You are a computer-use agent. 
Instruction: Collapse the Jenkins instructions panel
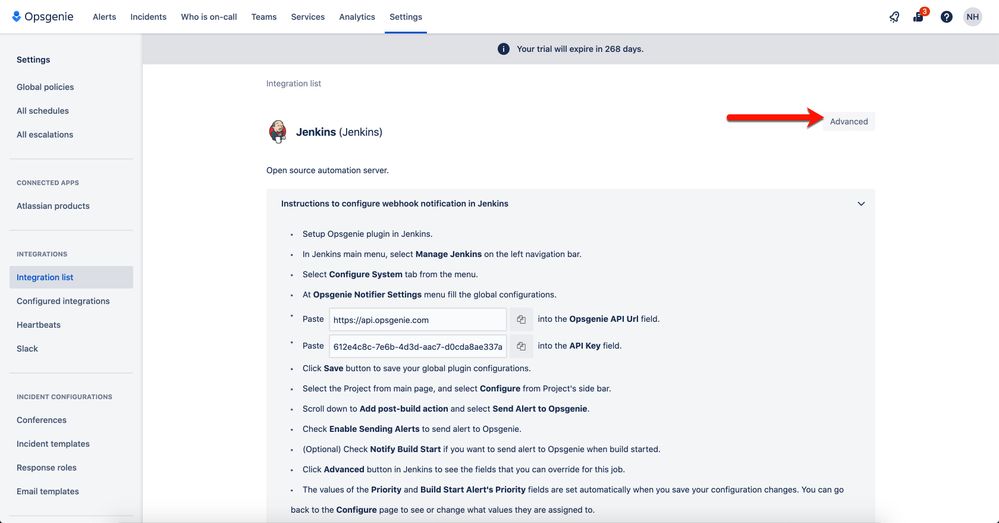(x=861, y=204)
